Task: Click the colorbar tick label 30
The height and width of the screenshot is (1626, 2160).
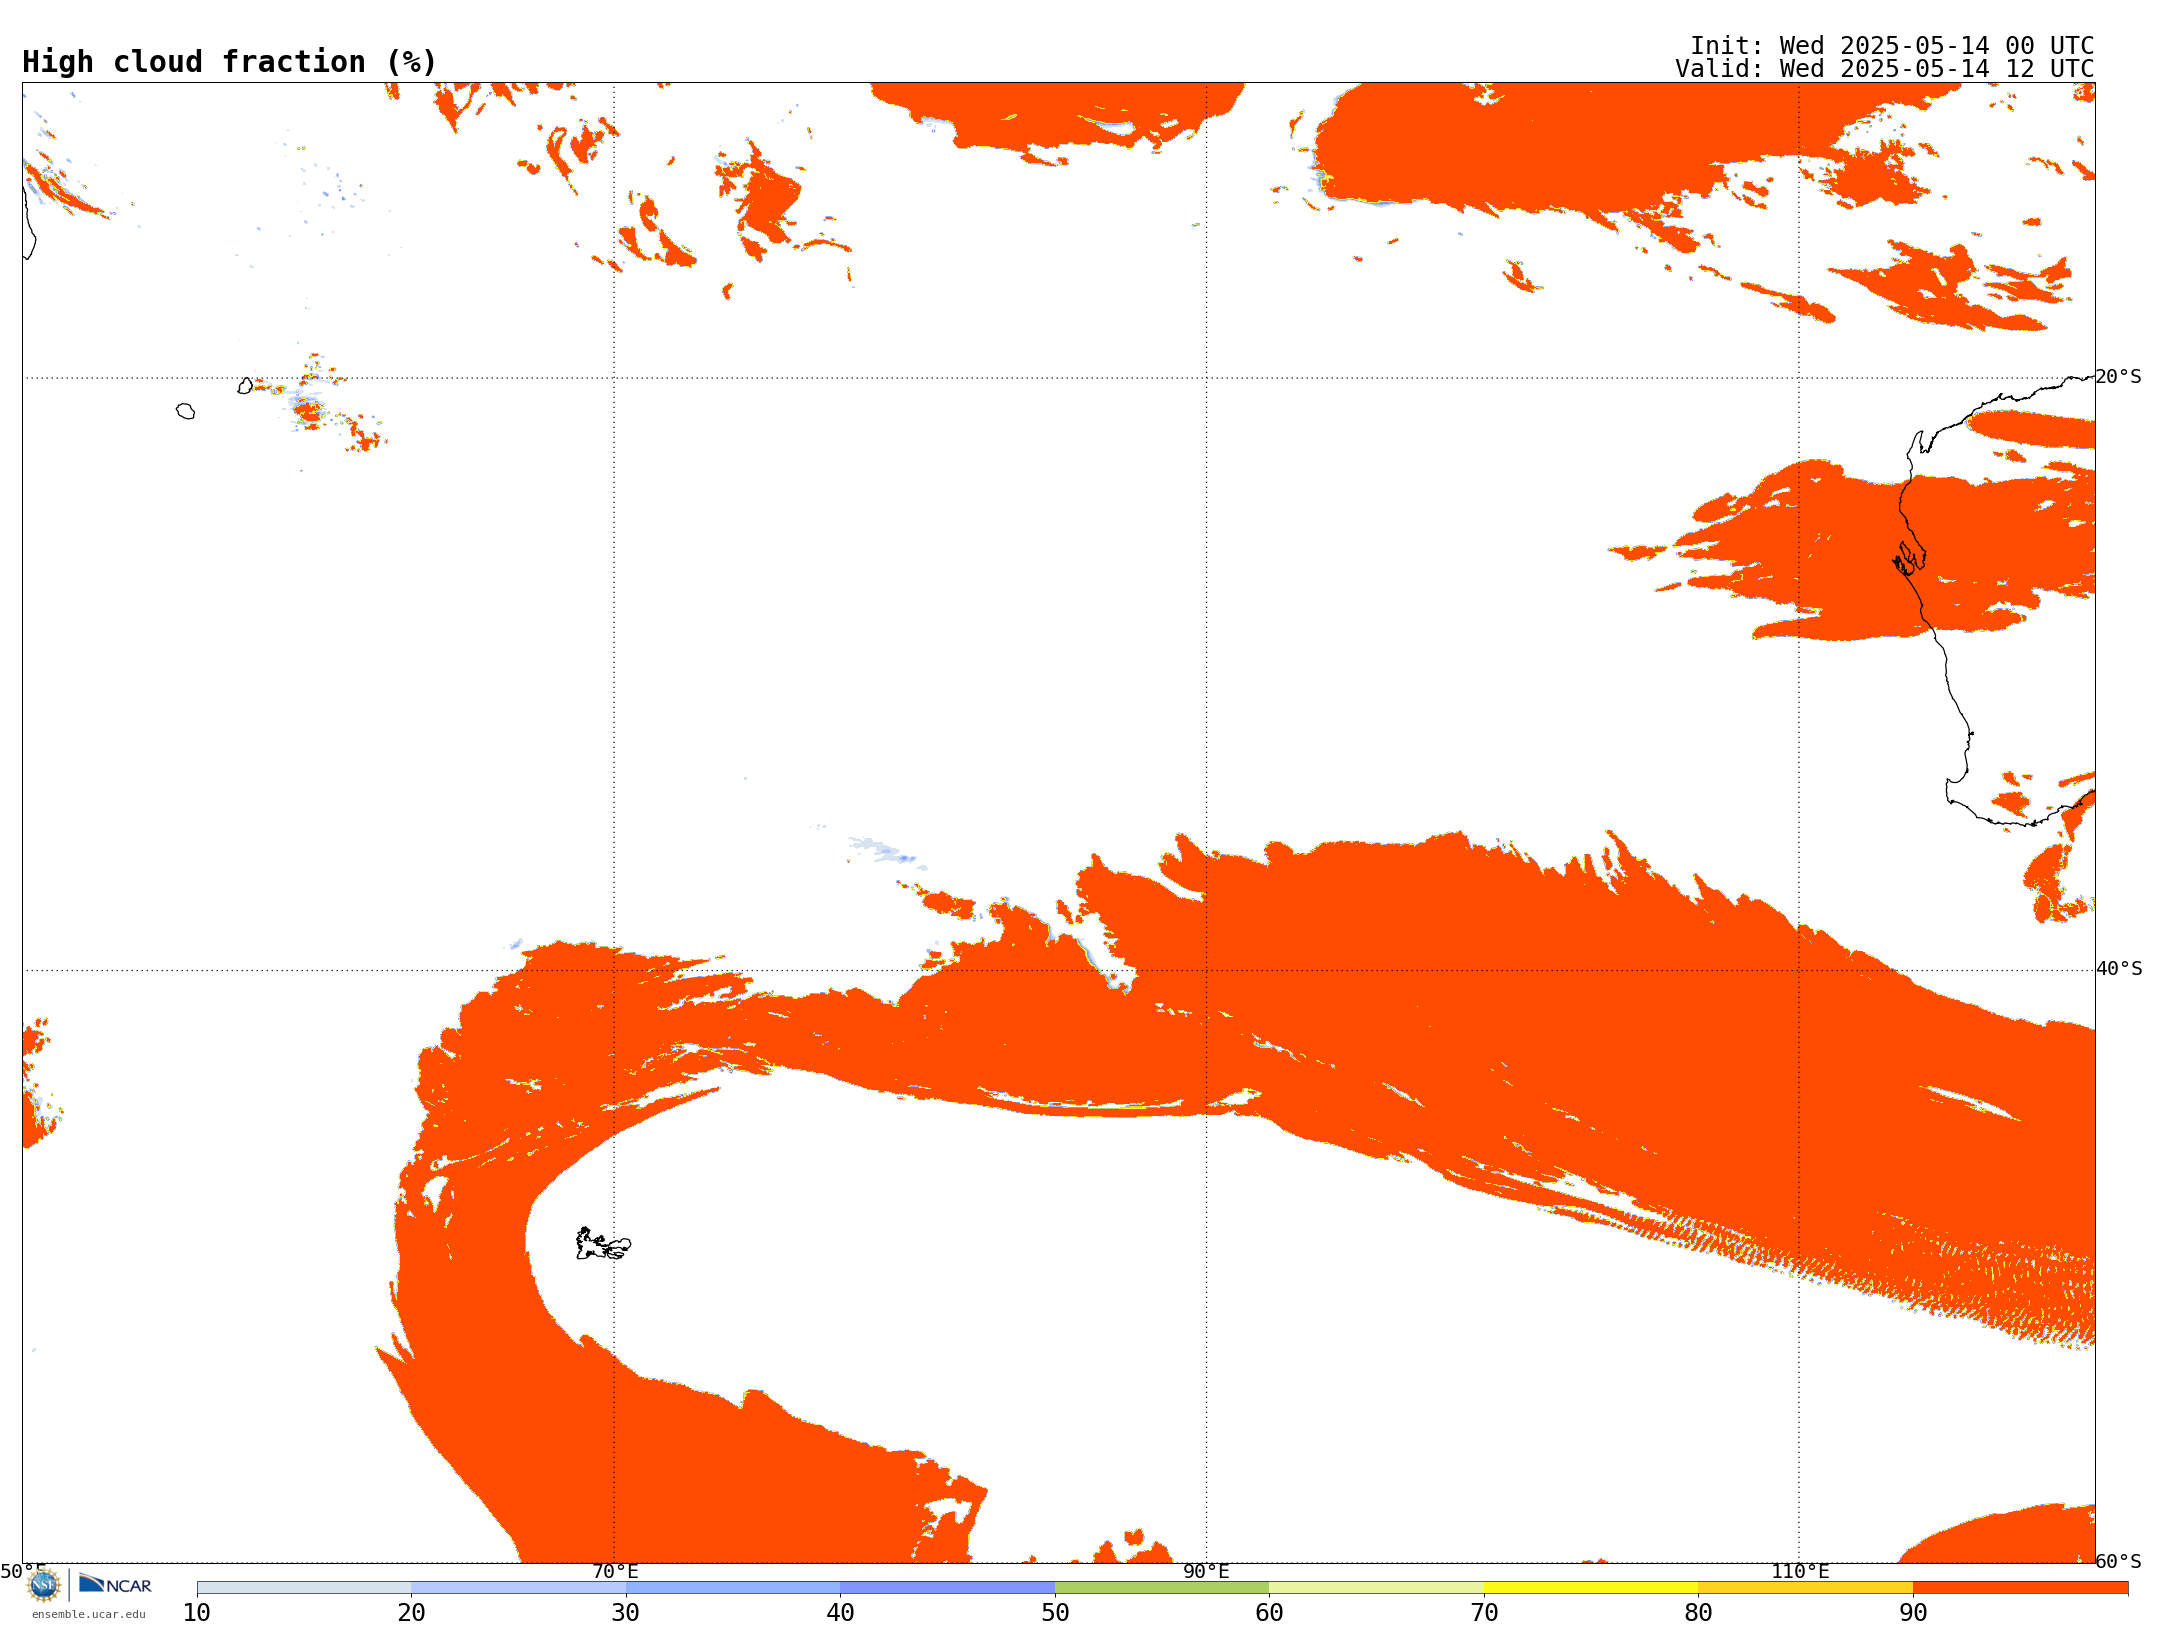Action: click(626, 1613)
